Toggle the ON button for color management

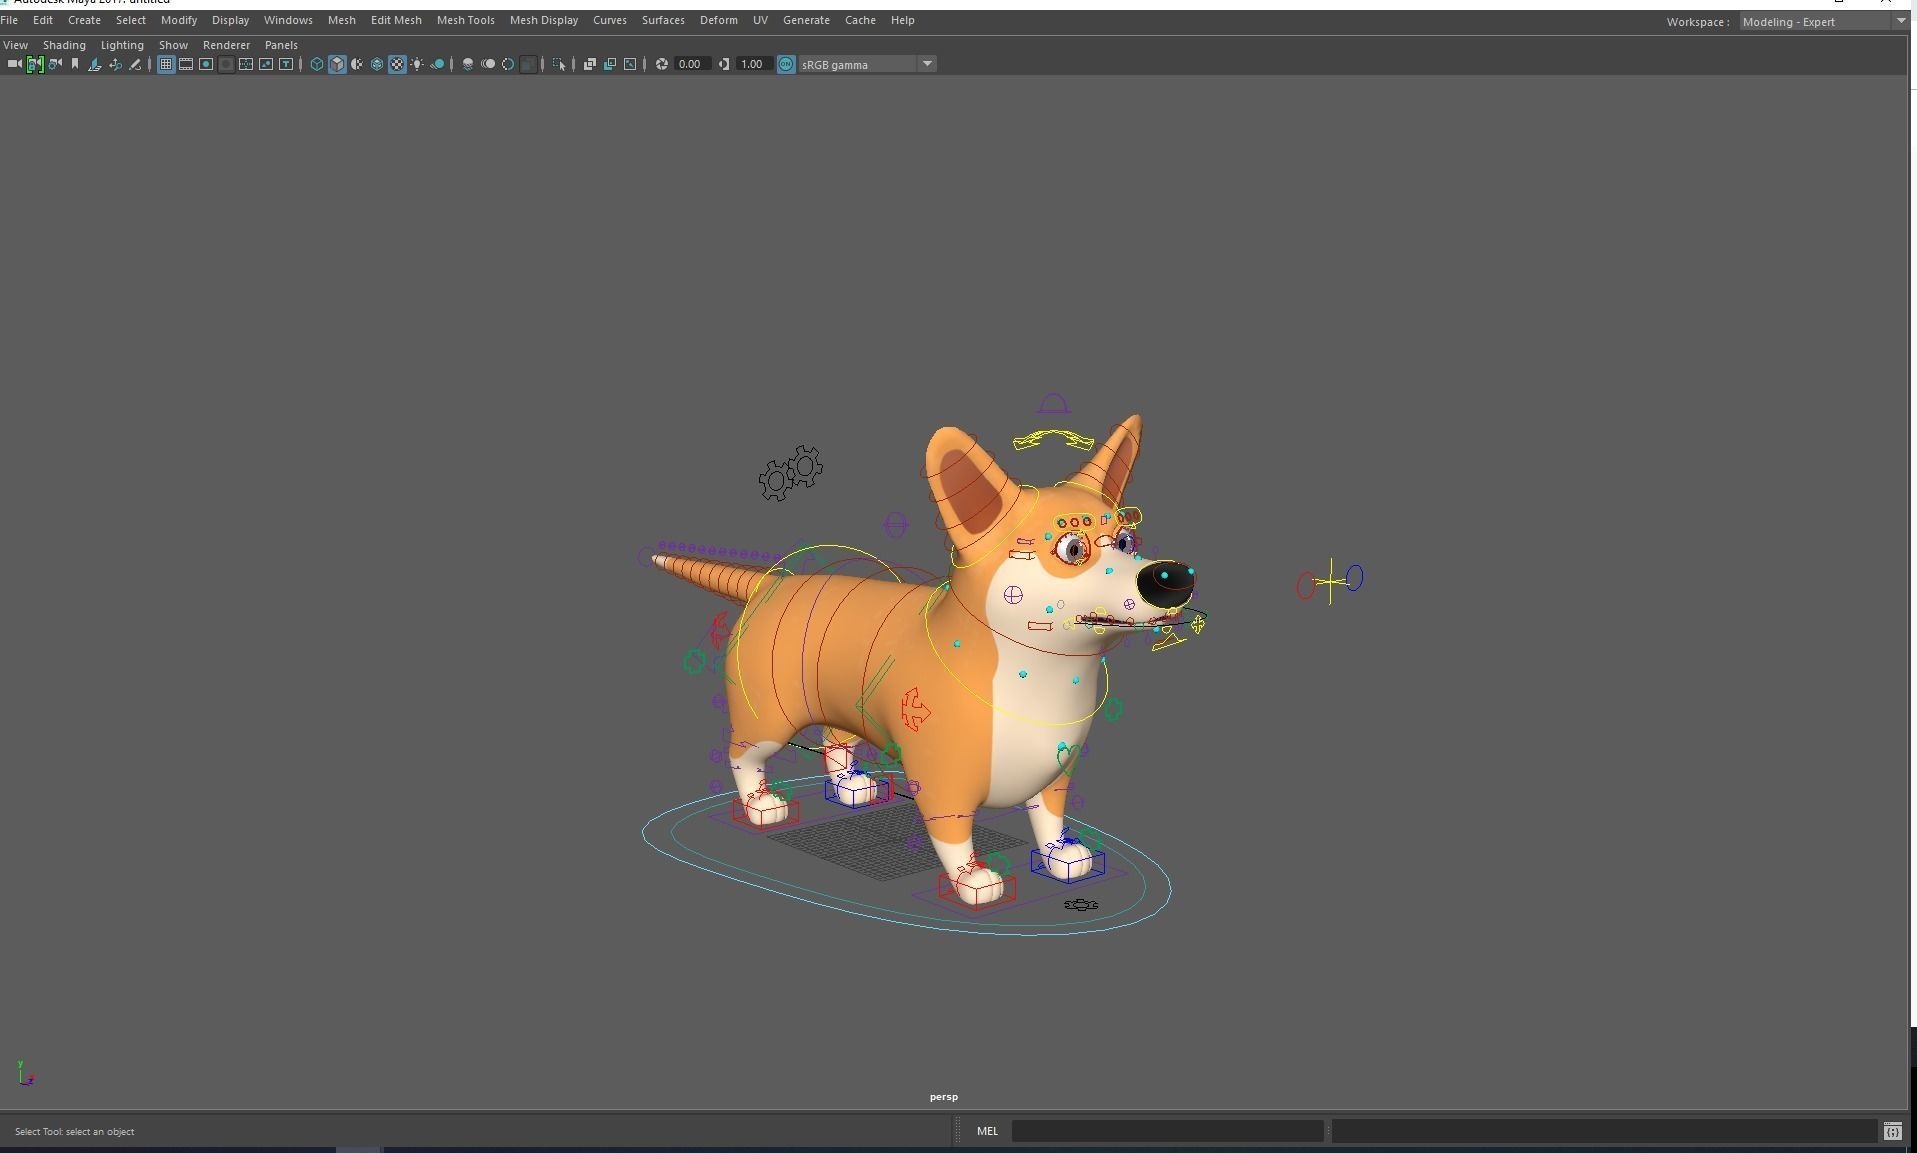(x=786, y=64)
